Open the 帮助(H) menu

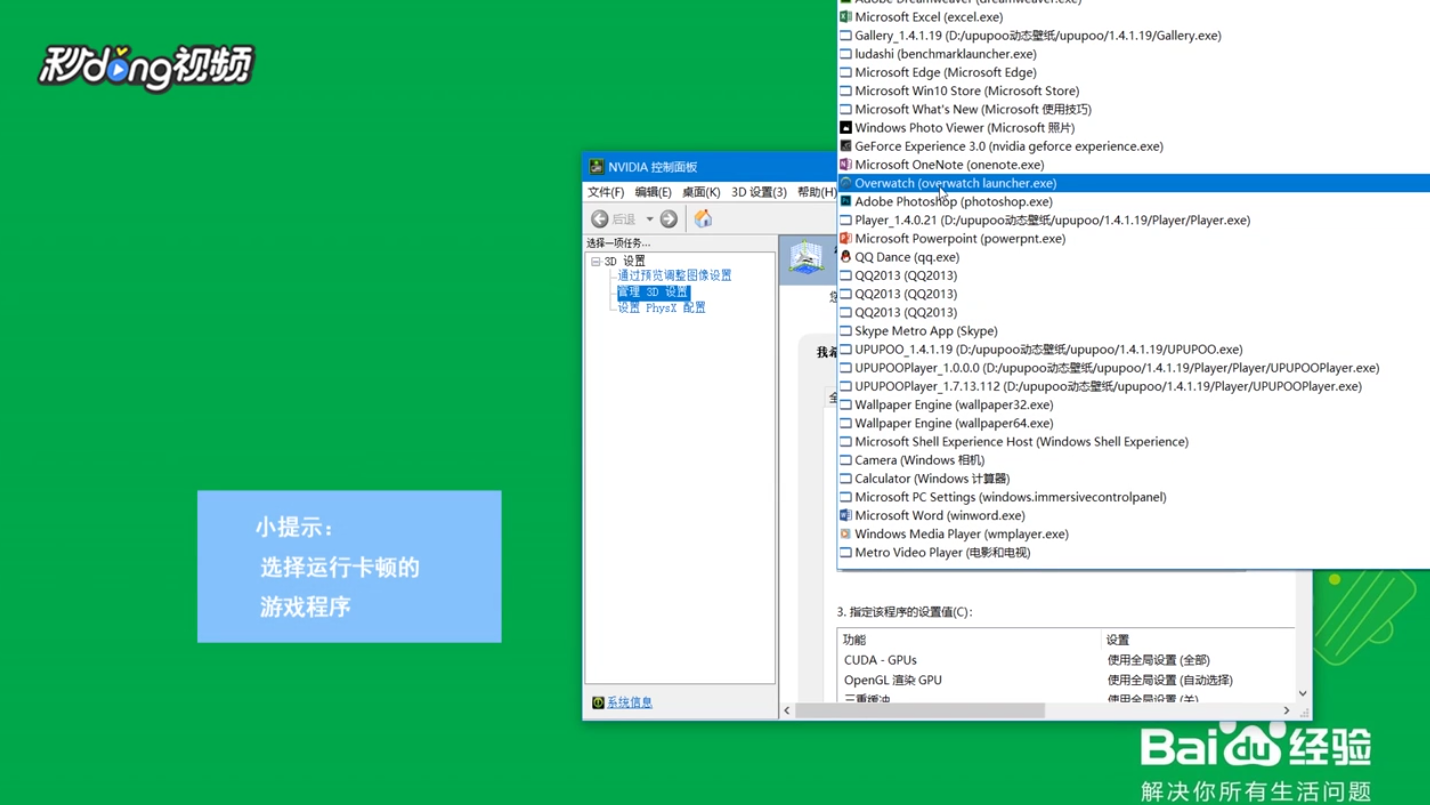[816, 192]
